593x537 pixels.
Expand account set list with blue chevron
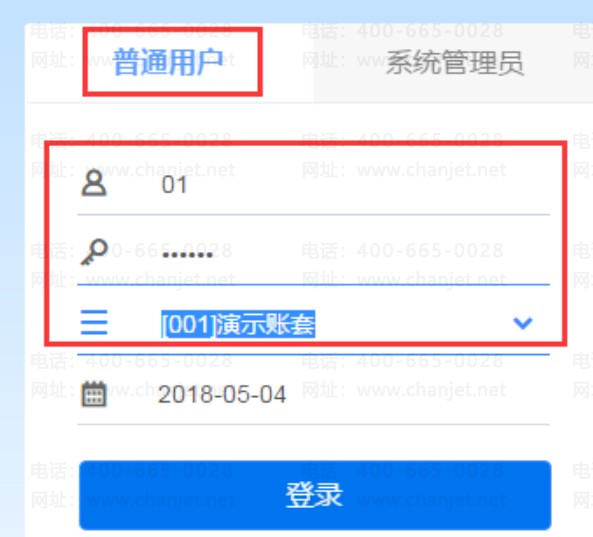click(523, 323)
